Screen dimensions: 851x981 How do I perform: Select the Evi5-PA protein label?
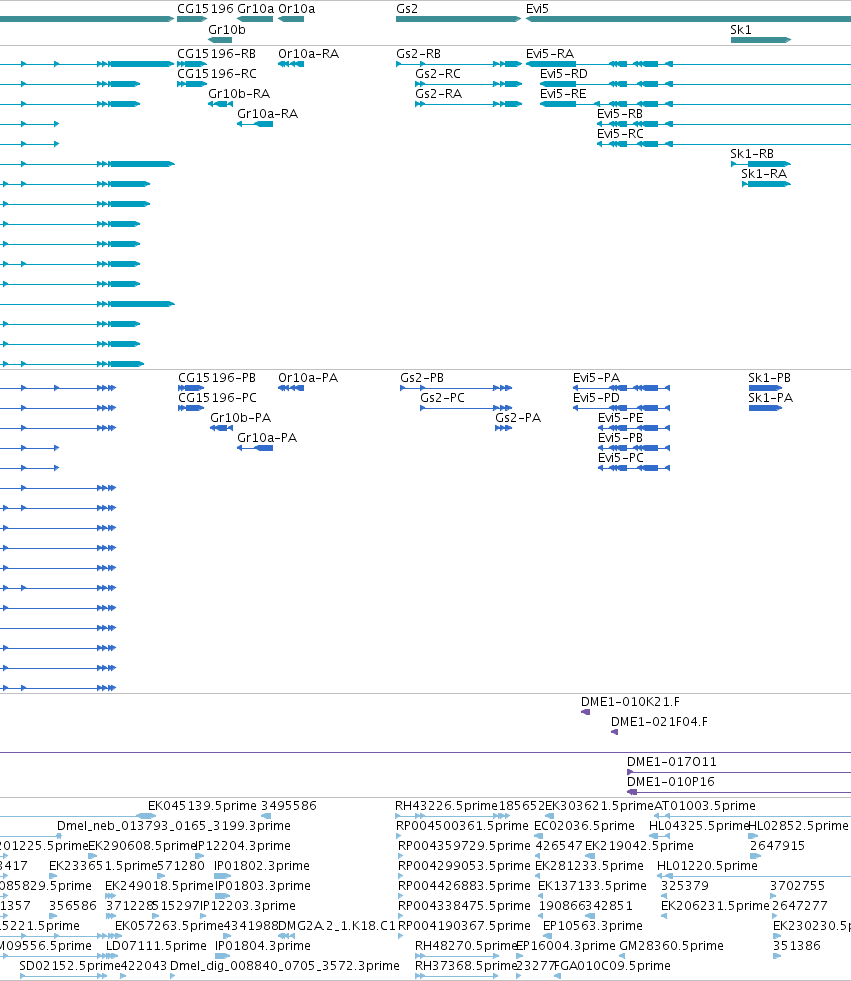(x=596, y=378)
